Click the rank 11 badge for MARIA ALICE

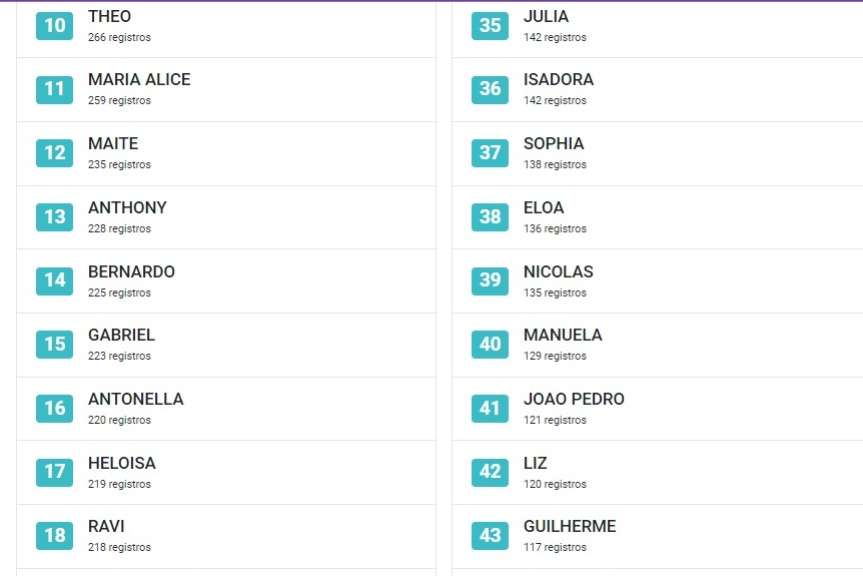tap(54, 89)
